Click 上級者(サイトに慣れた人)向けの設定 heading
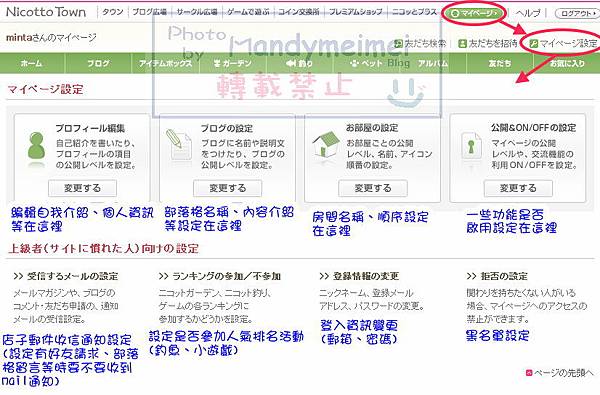The height and width of the screenshot is (395, 600). coord(103,249)
